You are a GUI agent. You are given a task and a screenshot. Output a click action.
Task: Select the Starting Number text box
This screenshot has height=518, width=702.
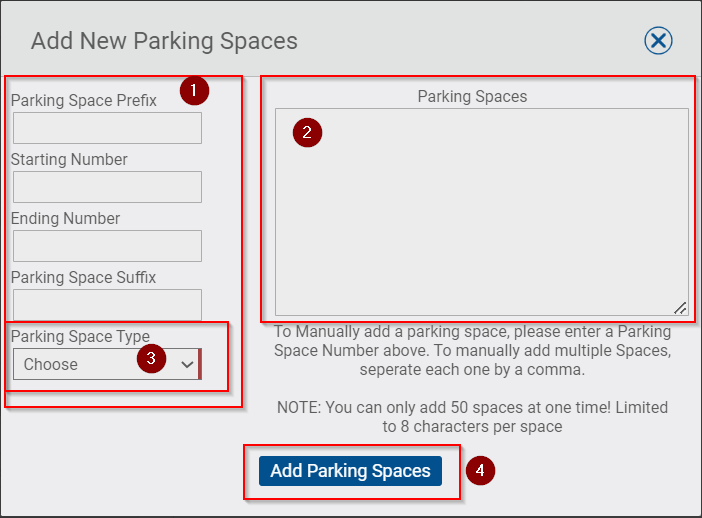tap(107, 187)
